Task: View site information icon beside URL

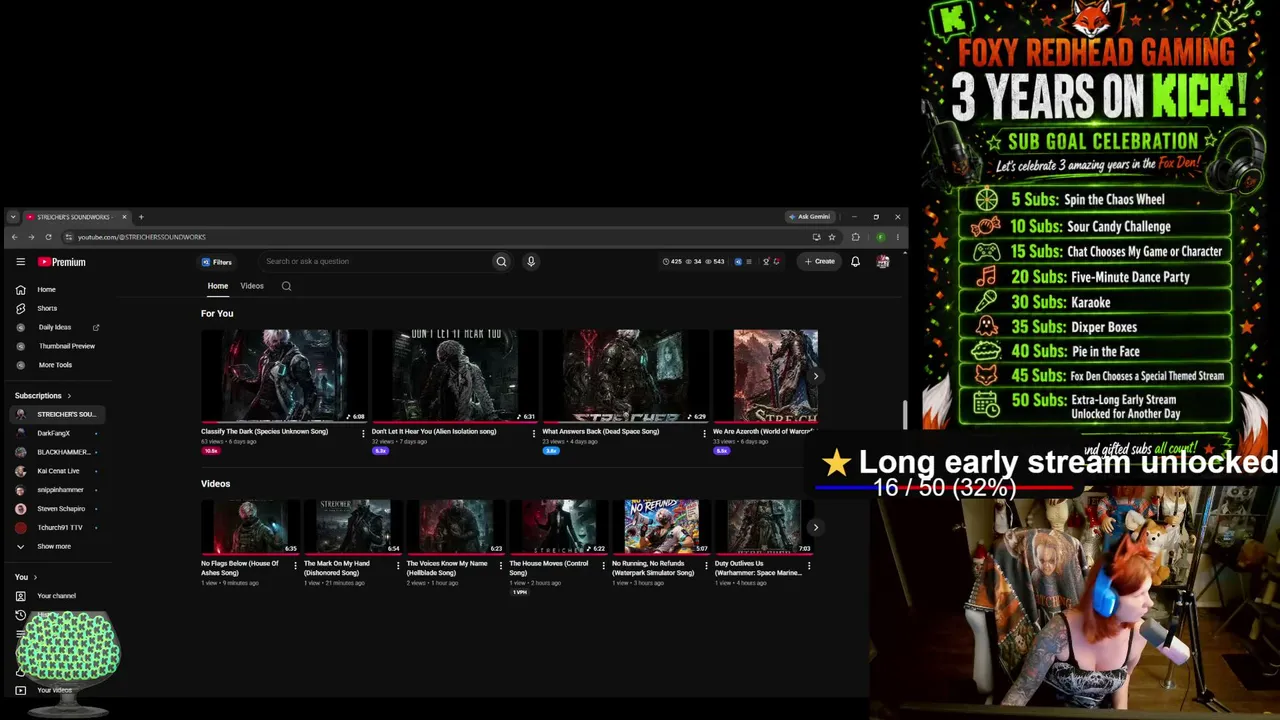Action: click(68, 237)
